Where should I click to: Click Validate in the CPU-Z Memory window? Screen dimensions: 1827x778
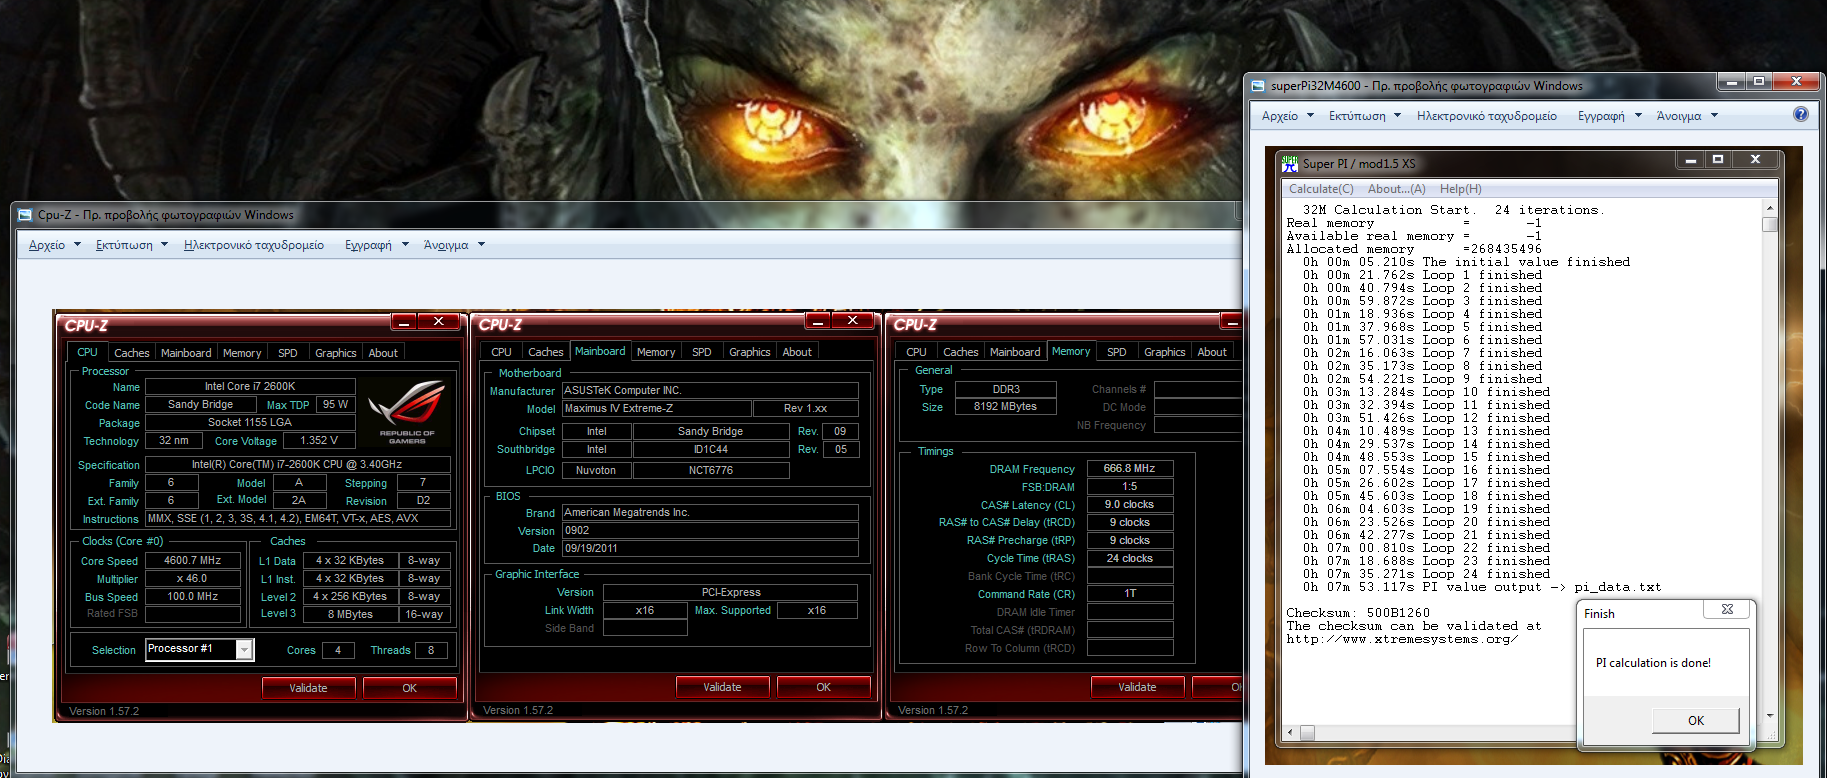pyautogui.click(x=1137, y=687)
